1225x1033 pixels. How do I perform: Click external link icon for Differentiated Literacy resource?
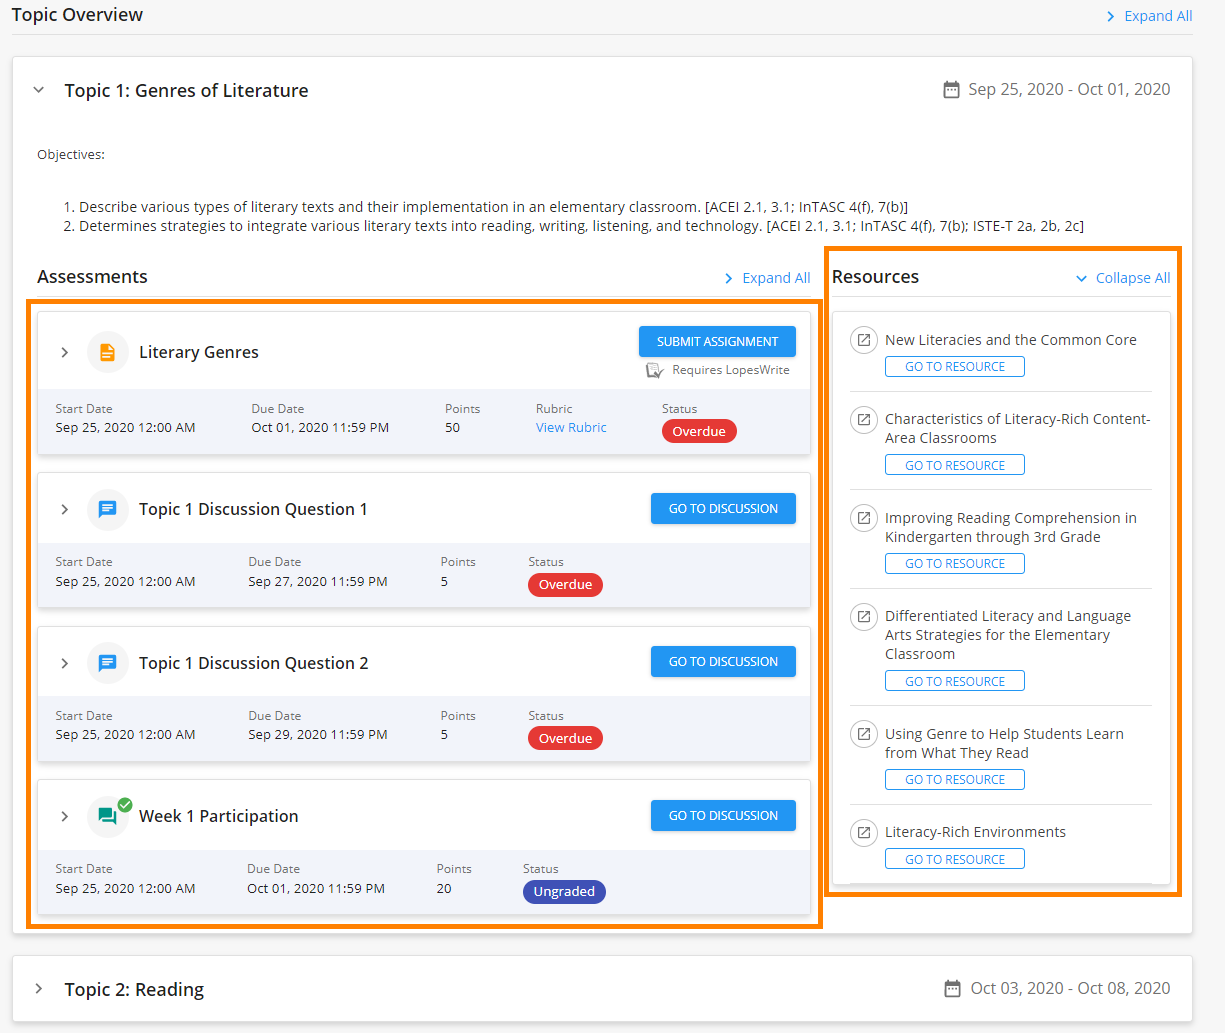click(x=863, y=616)
